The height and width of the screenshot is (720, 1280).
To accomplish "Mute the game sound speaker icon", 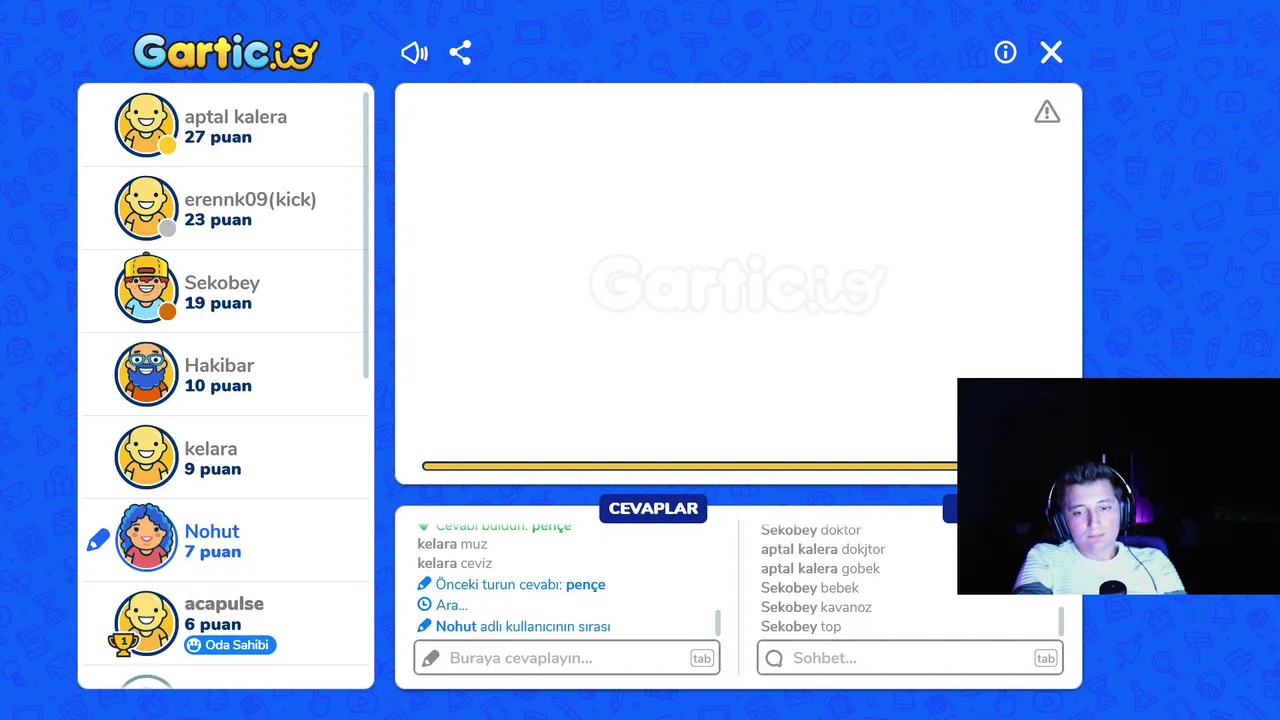I will (414, 53).
